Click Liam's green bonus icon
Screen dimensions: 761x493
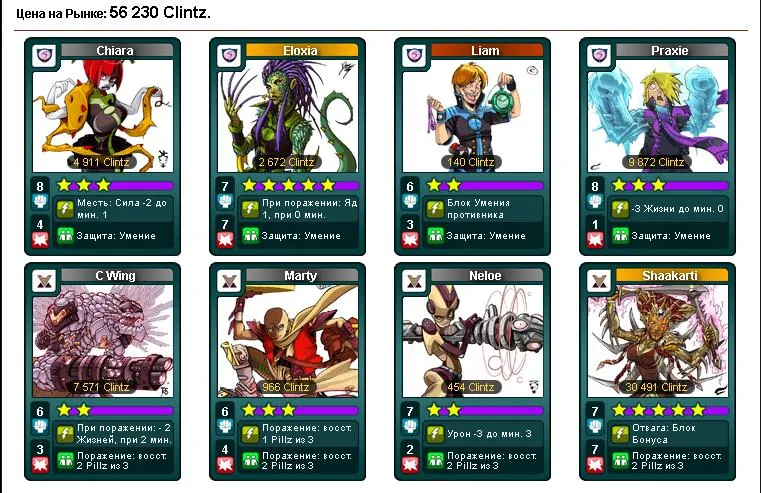coord(435,236)
